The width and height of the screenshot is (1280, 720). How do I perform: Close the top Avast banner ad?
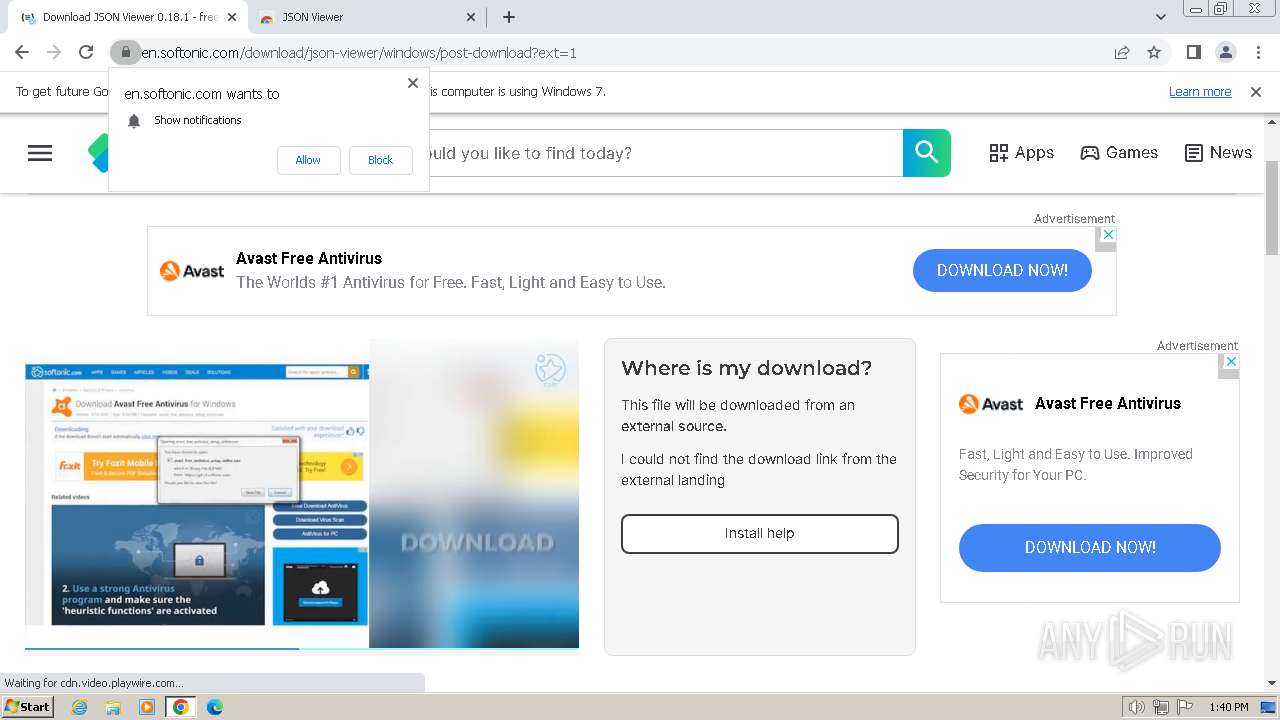click(1107, 234)
